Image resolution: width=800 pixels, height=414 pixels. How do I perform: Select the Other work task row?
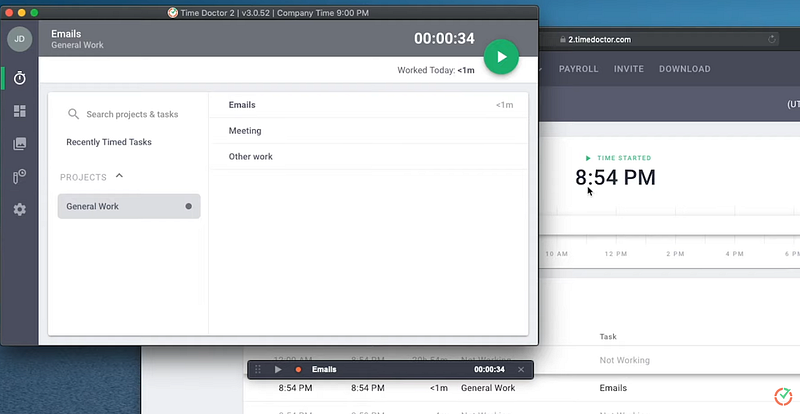[x=369, y=156]
